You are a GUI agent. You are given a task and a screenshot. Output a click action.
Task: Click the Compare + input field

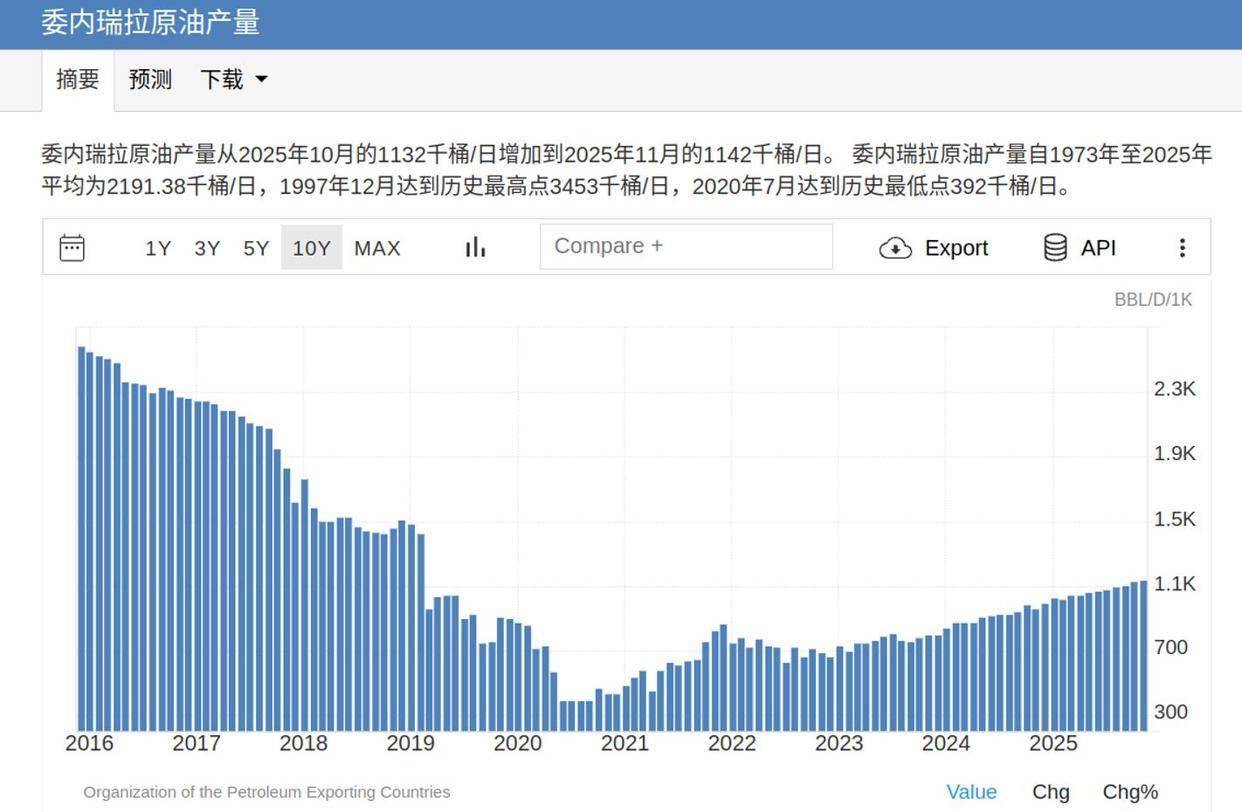click(686, 246)
